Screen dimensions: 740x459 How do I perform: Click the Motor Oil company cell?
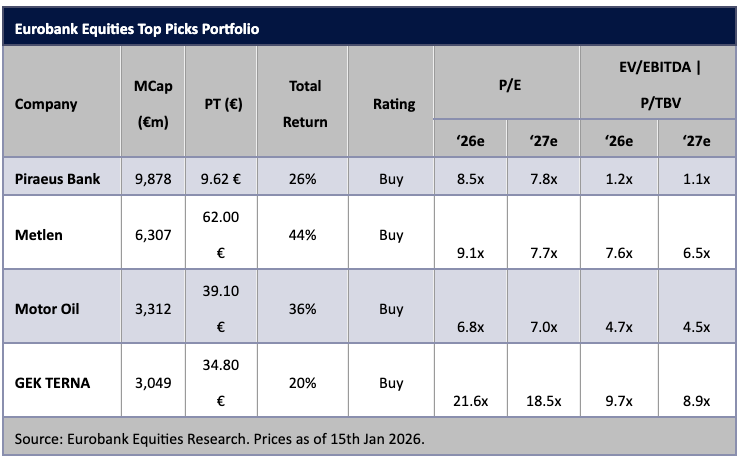click(x=47, y=308)
